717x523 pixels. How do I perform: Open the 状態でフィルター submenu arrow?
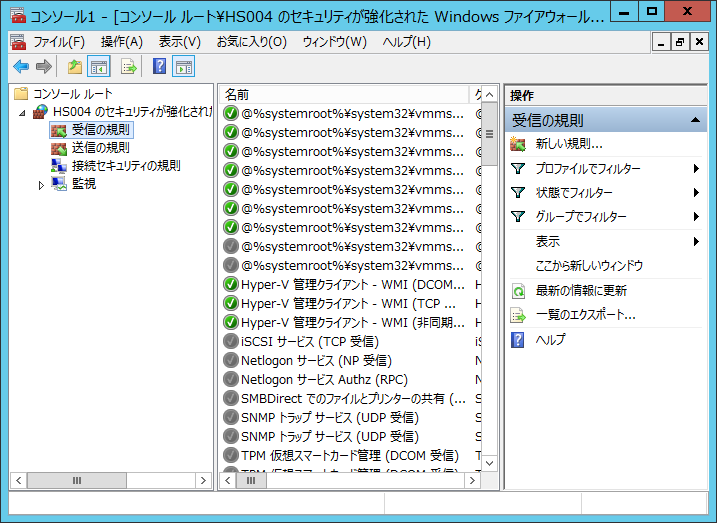pos(696,192)
